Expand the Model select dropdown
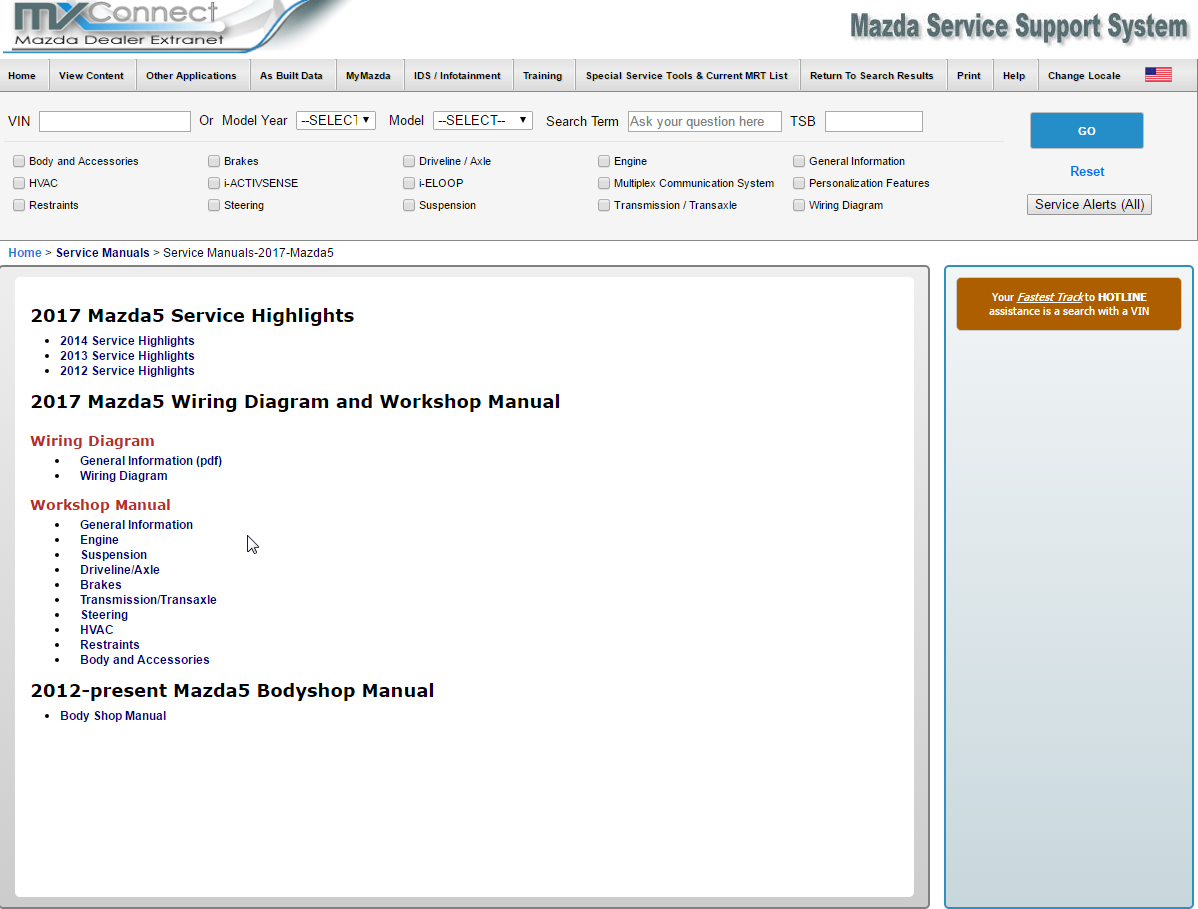 coord(482,120)
